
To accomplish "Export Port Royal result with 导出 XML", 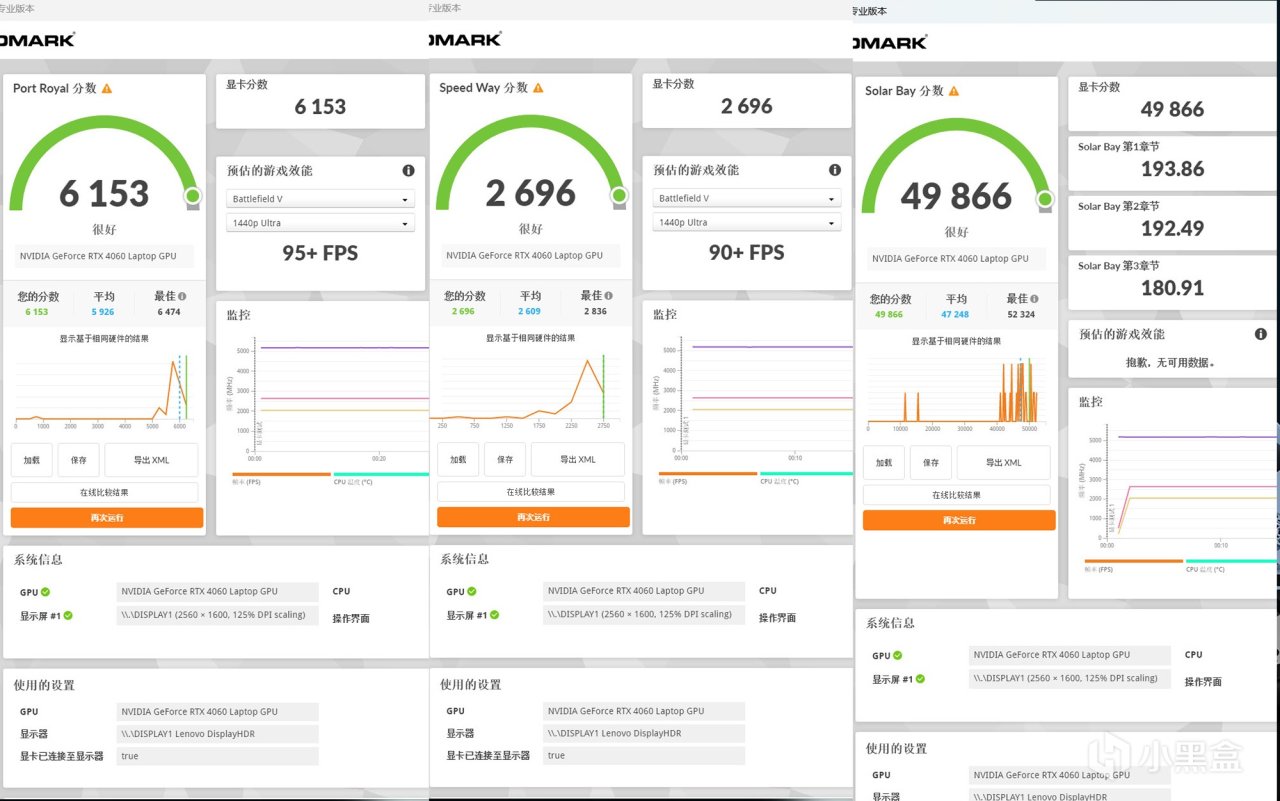I will (151, 460).
